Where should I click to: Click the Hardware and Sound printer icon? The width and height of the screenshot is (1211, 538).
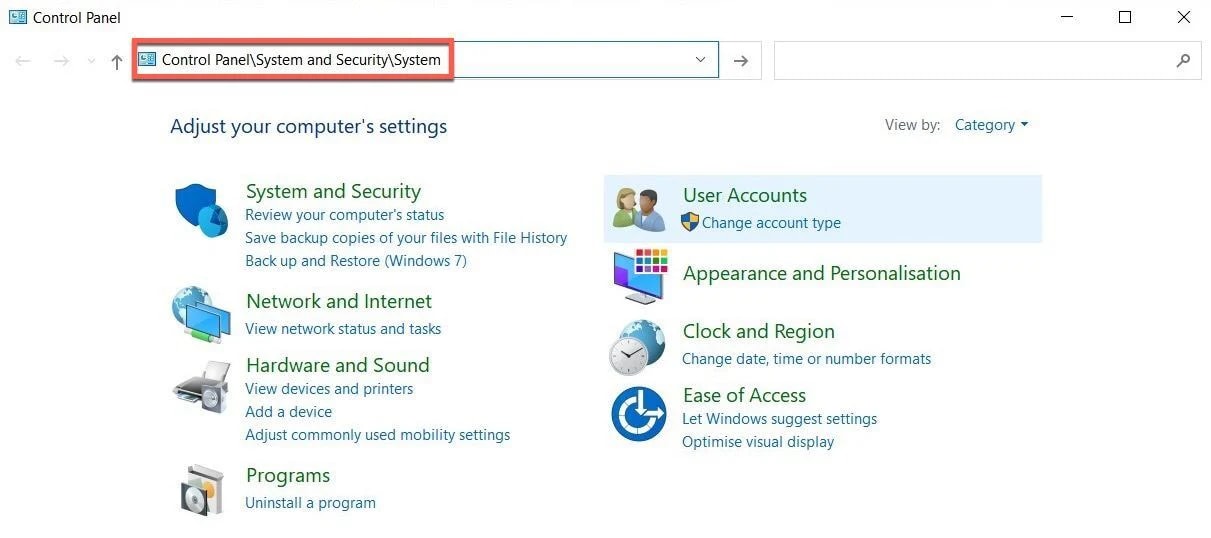point(201,384)
